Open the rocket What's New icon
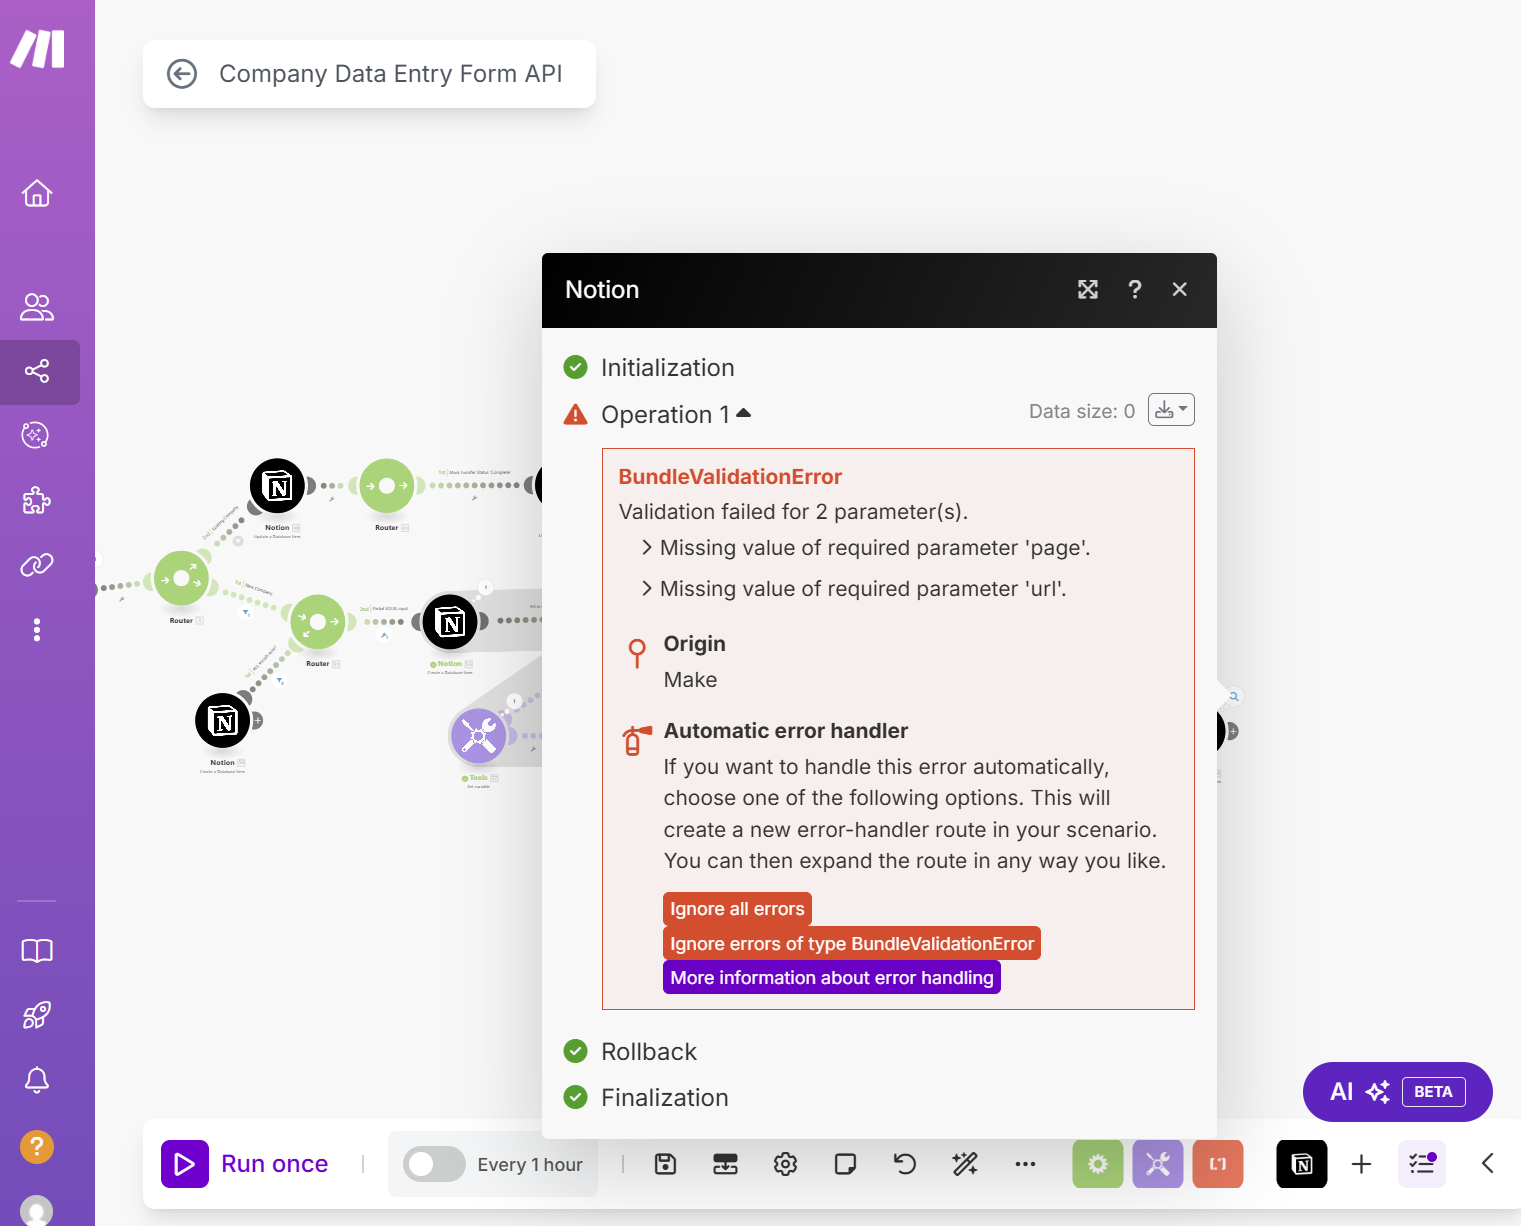This screenshot has height=1226, width=1521. tap(37, 1016)
